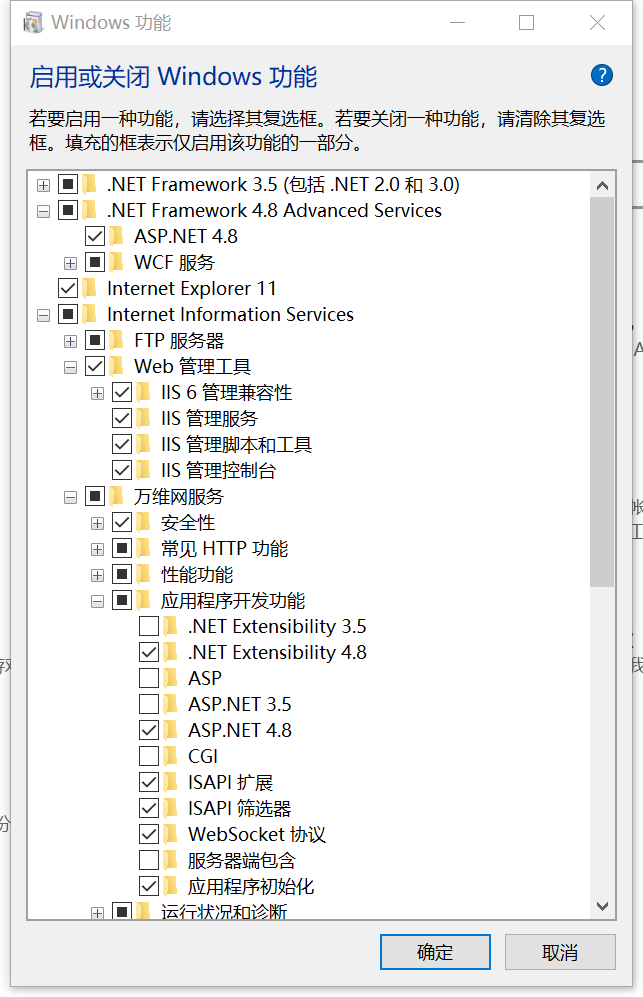Expand IIS 6 管理兼容性 node

97,394
